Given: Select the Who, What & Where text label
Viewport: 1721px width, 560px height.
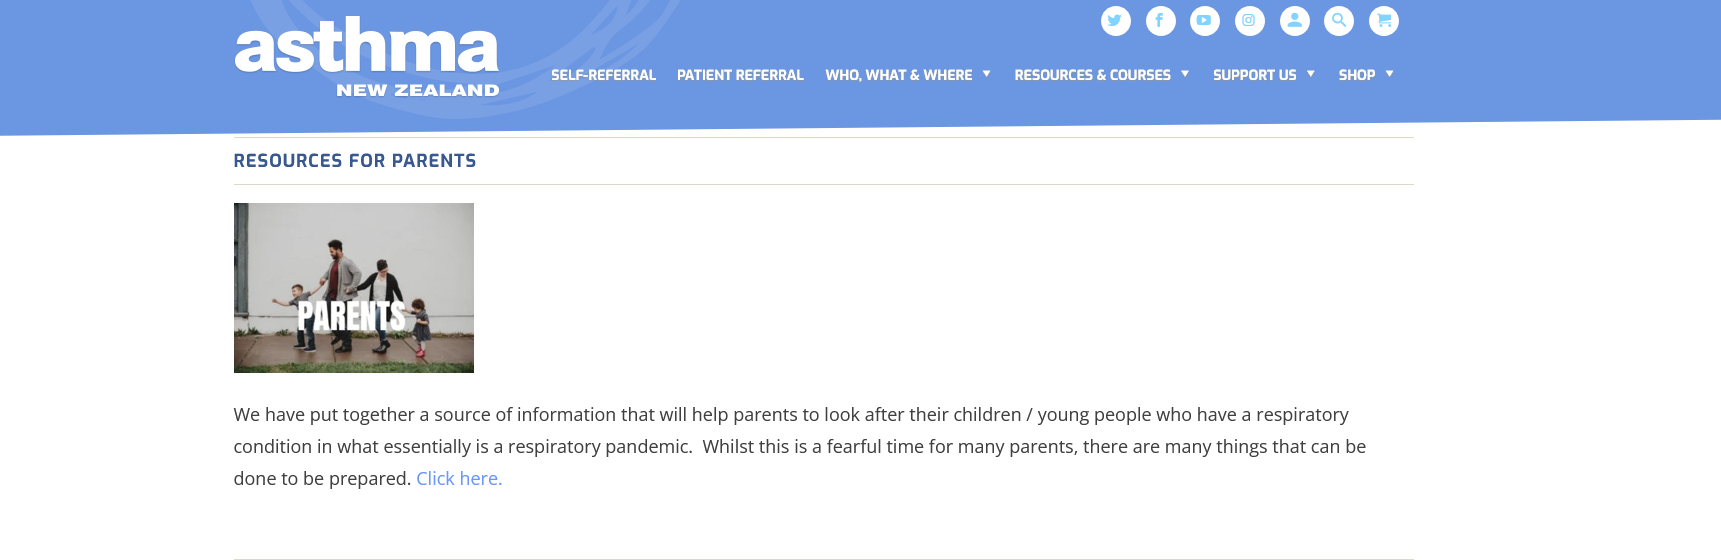Looking at the screenshot, I should (898, 75).
